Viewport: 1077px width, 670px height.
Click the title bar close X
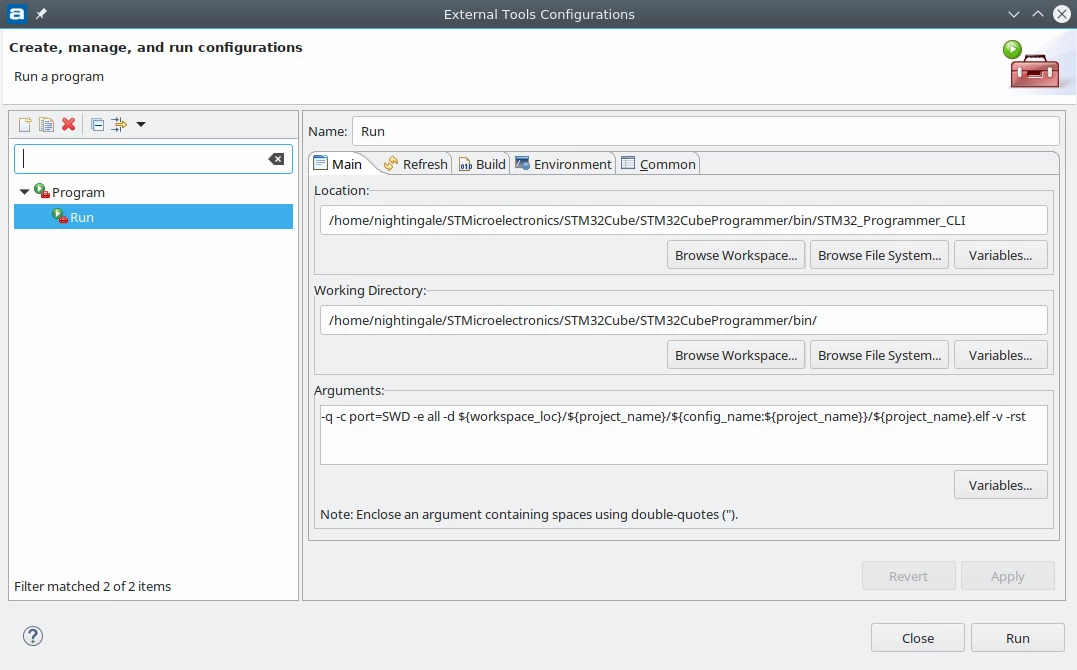pyautogui.click(x=1062, y=14)
